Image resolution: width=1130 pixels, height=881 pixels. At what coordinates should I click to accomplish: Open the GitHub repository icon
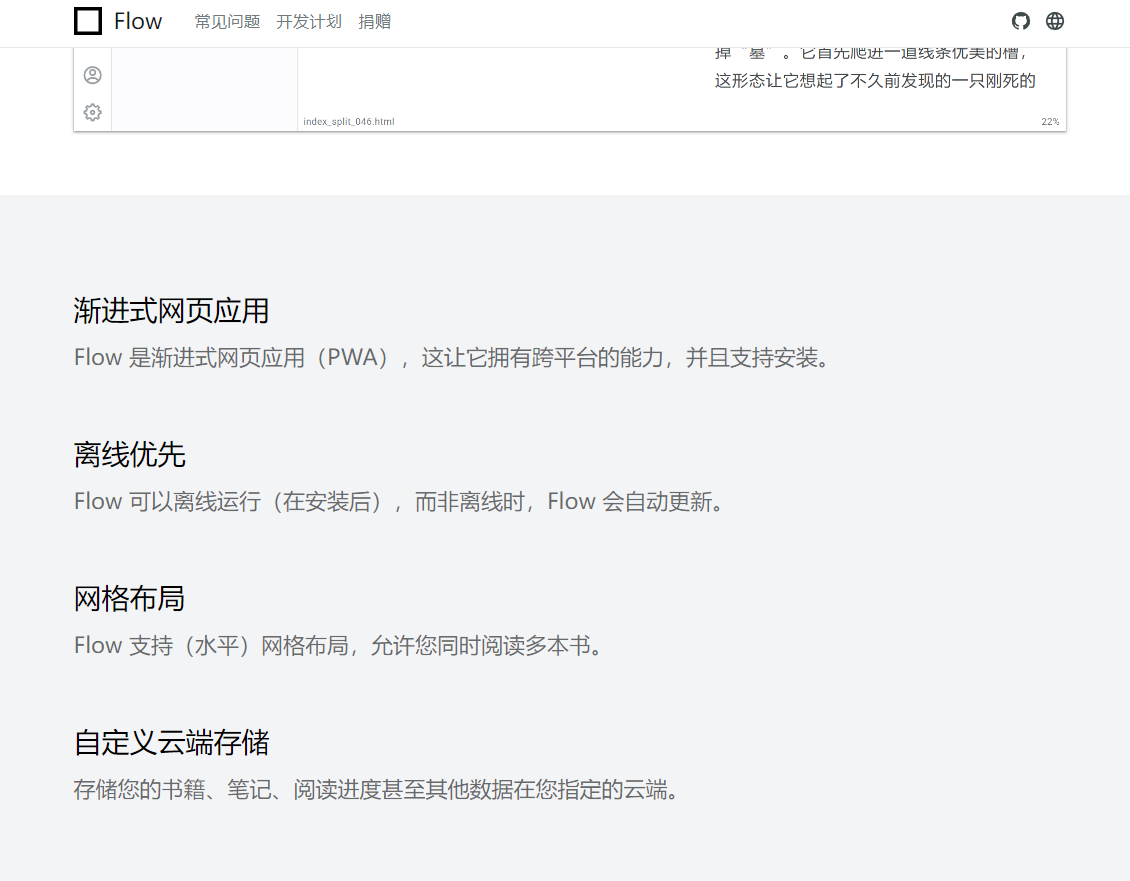[1020, 21]
